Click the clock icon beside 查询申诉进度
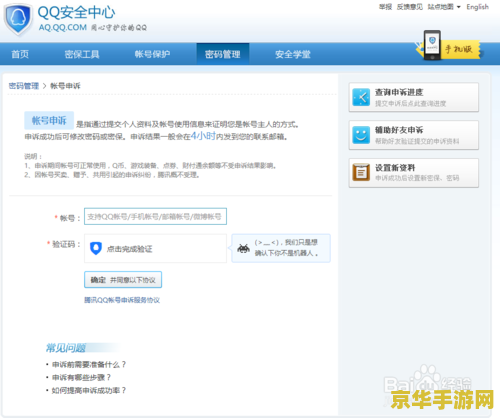This screenshot has width=500, height=418. click(361, 97)
